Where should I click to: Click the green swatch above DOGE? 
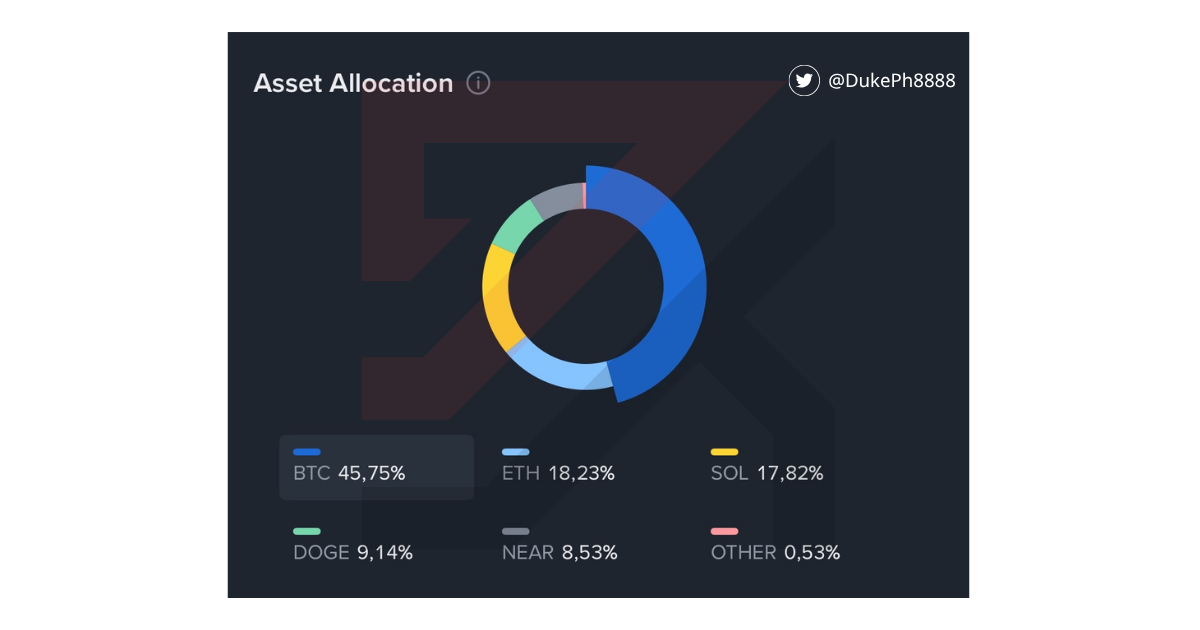(307, 531)
